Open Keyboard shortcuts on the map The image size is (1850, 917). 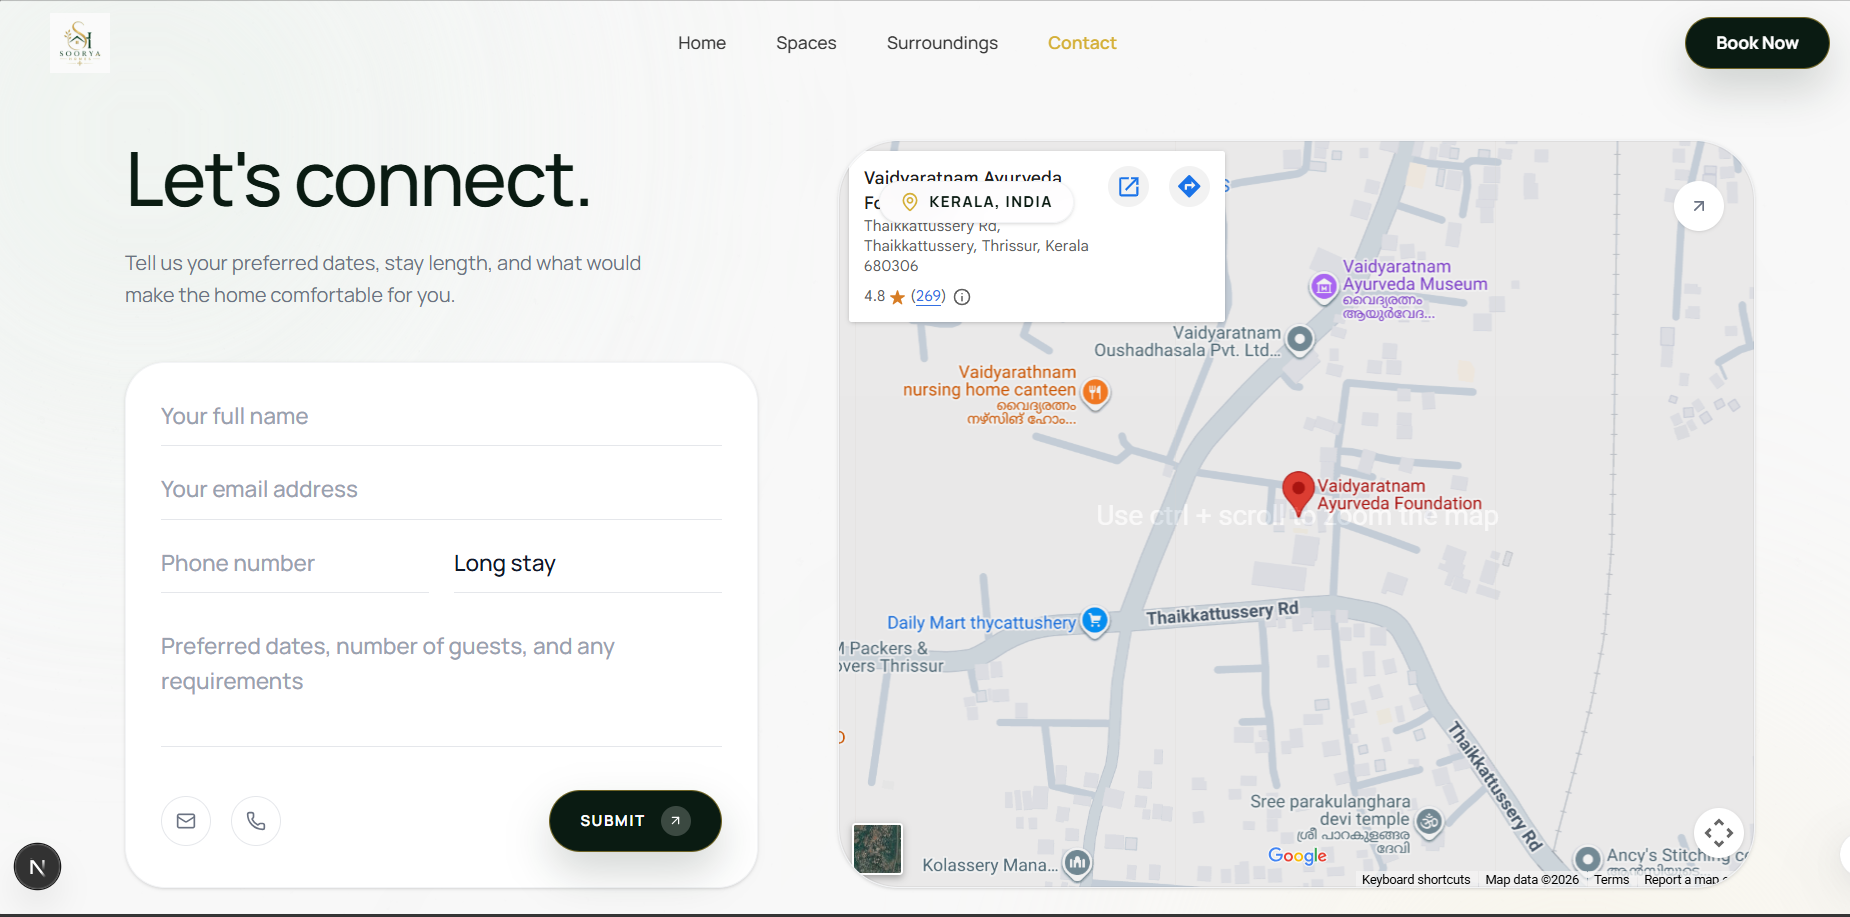point(1416,880)
